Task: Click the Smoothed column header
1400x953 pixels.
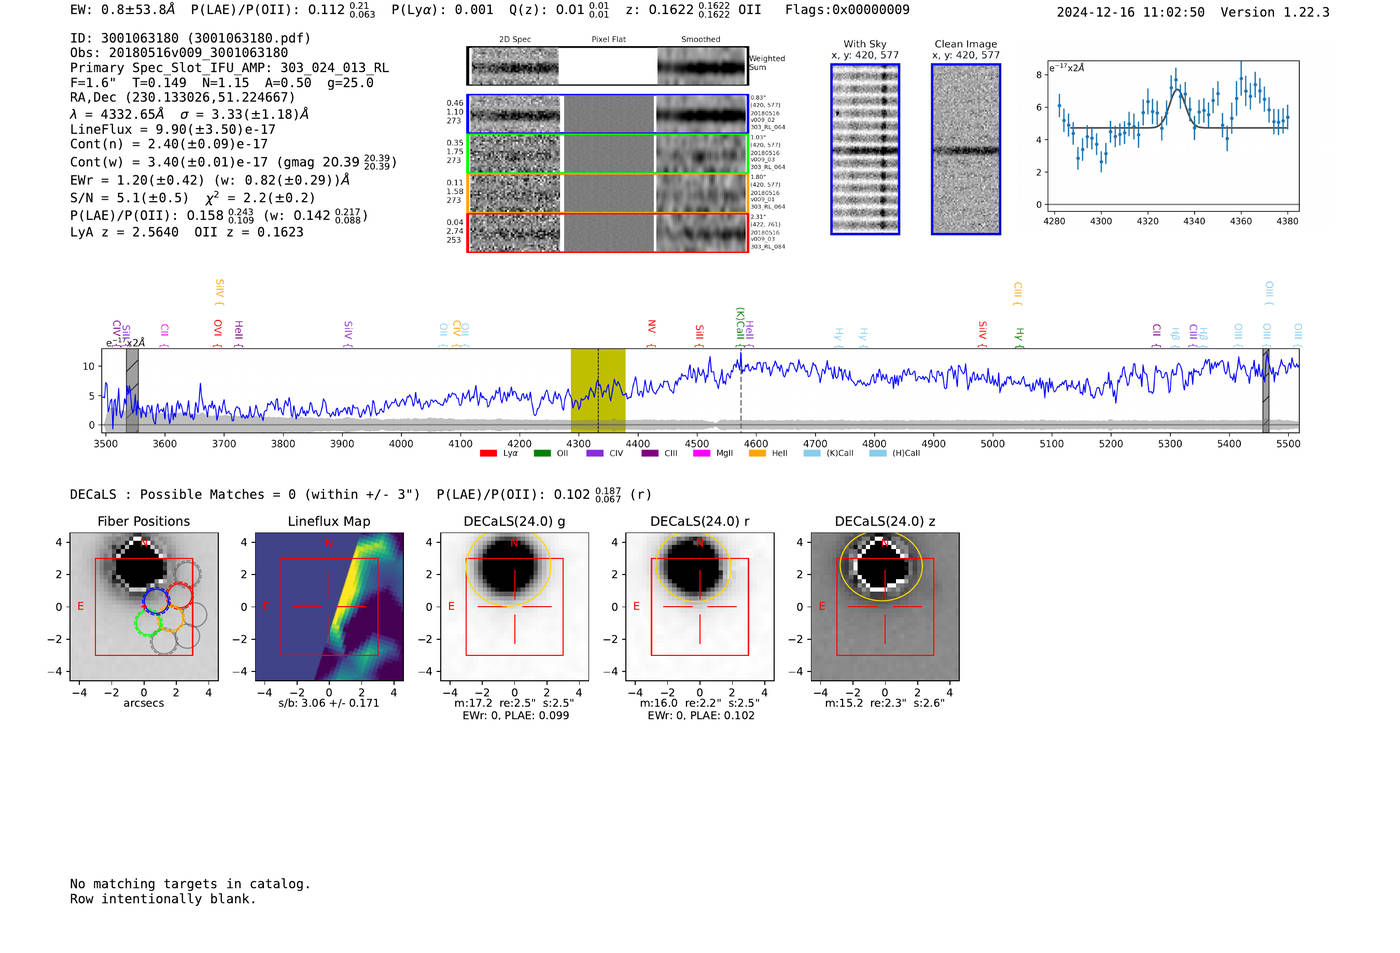Action: pos(700,40)
